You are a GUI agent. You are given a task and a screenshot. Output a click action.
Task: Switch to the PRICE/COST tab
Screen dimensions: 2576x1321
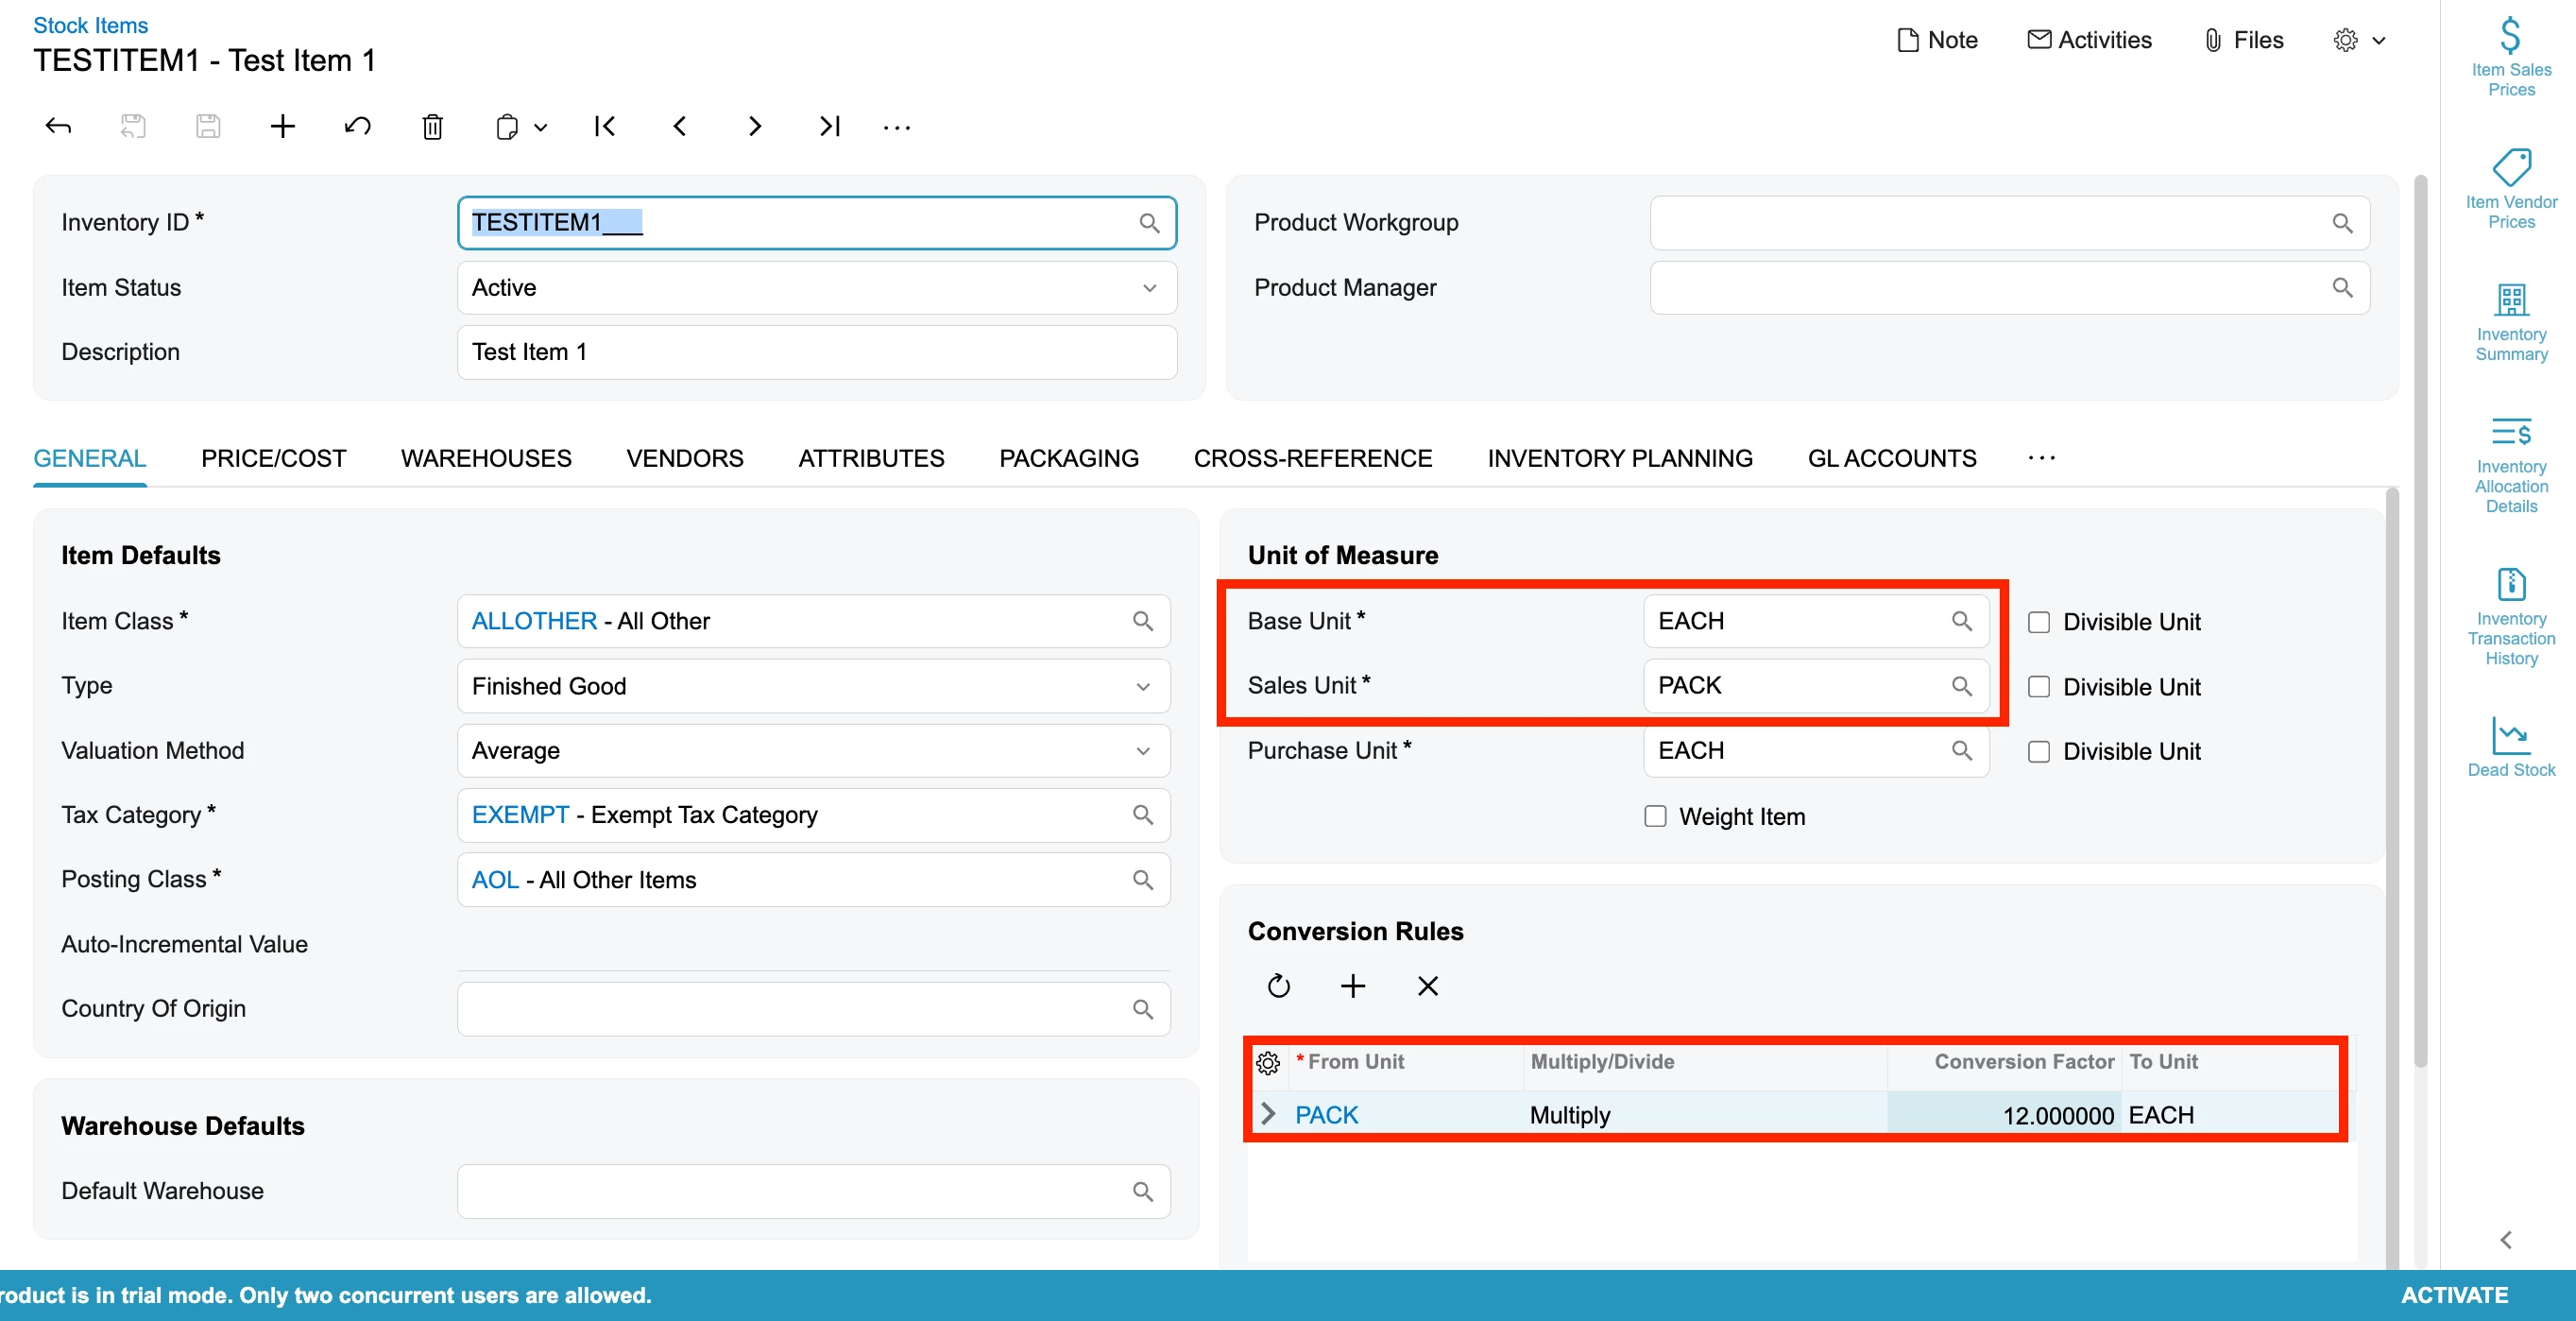273,458
